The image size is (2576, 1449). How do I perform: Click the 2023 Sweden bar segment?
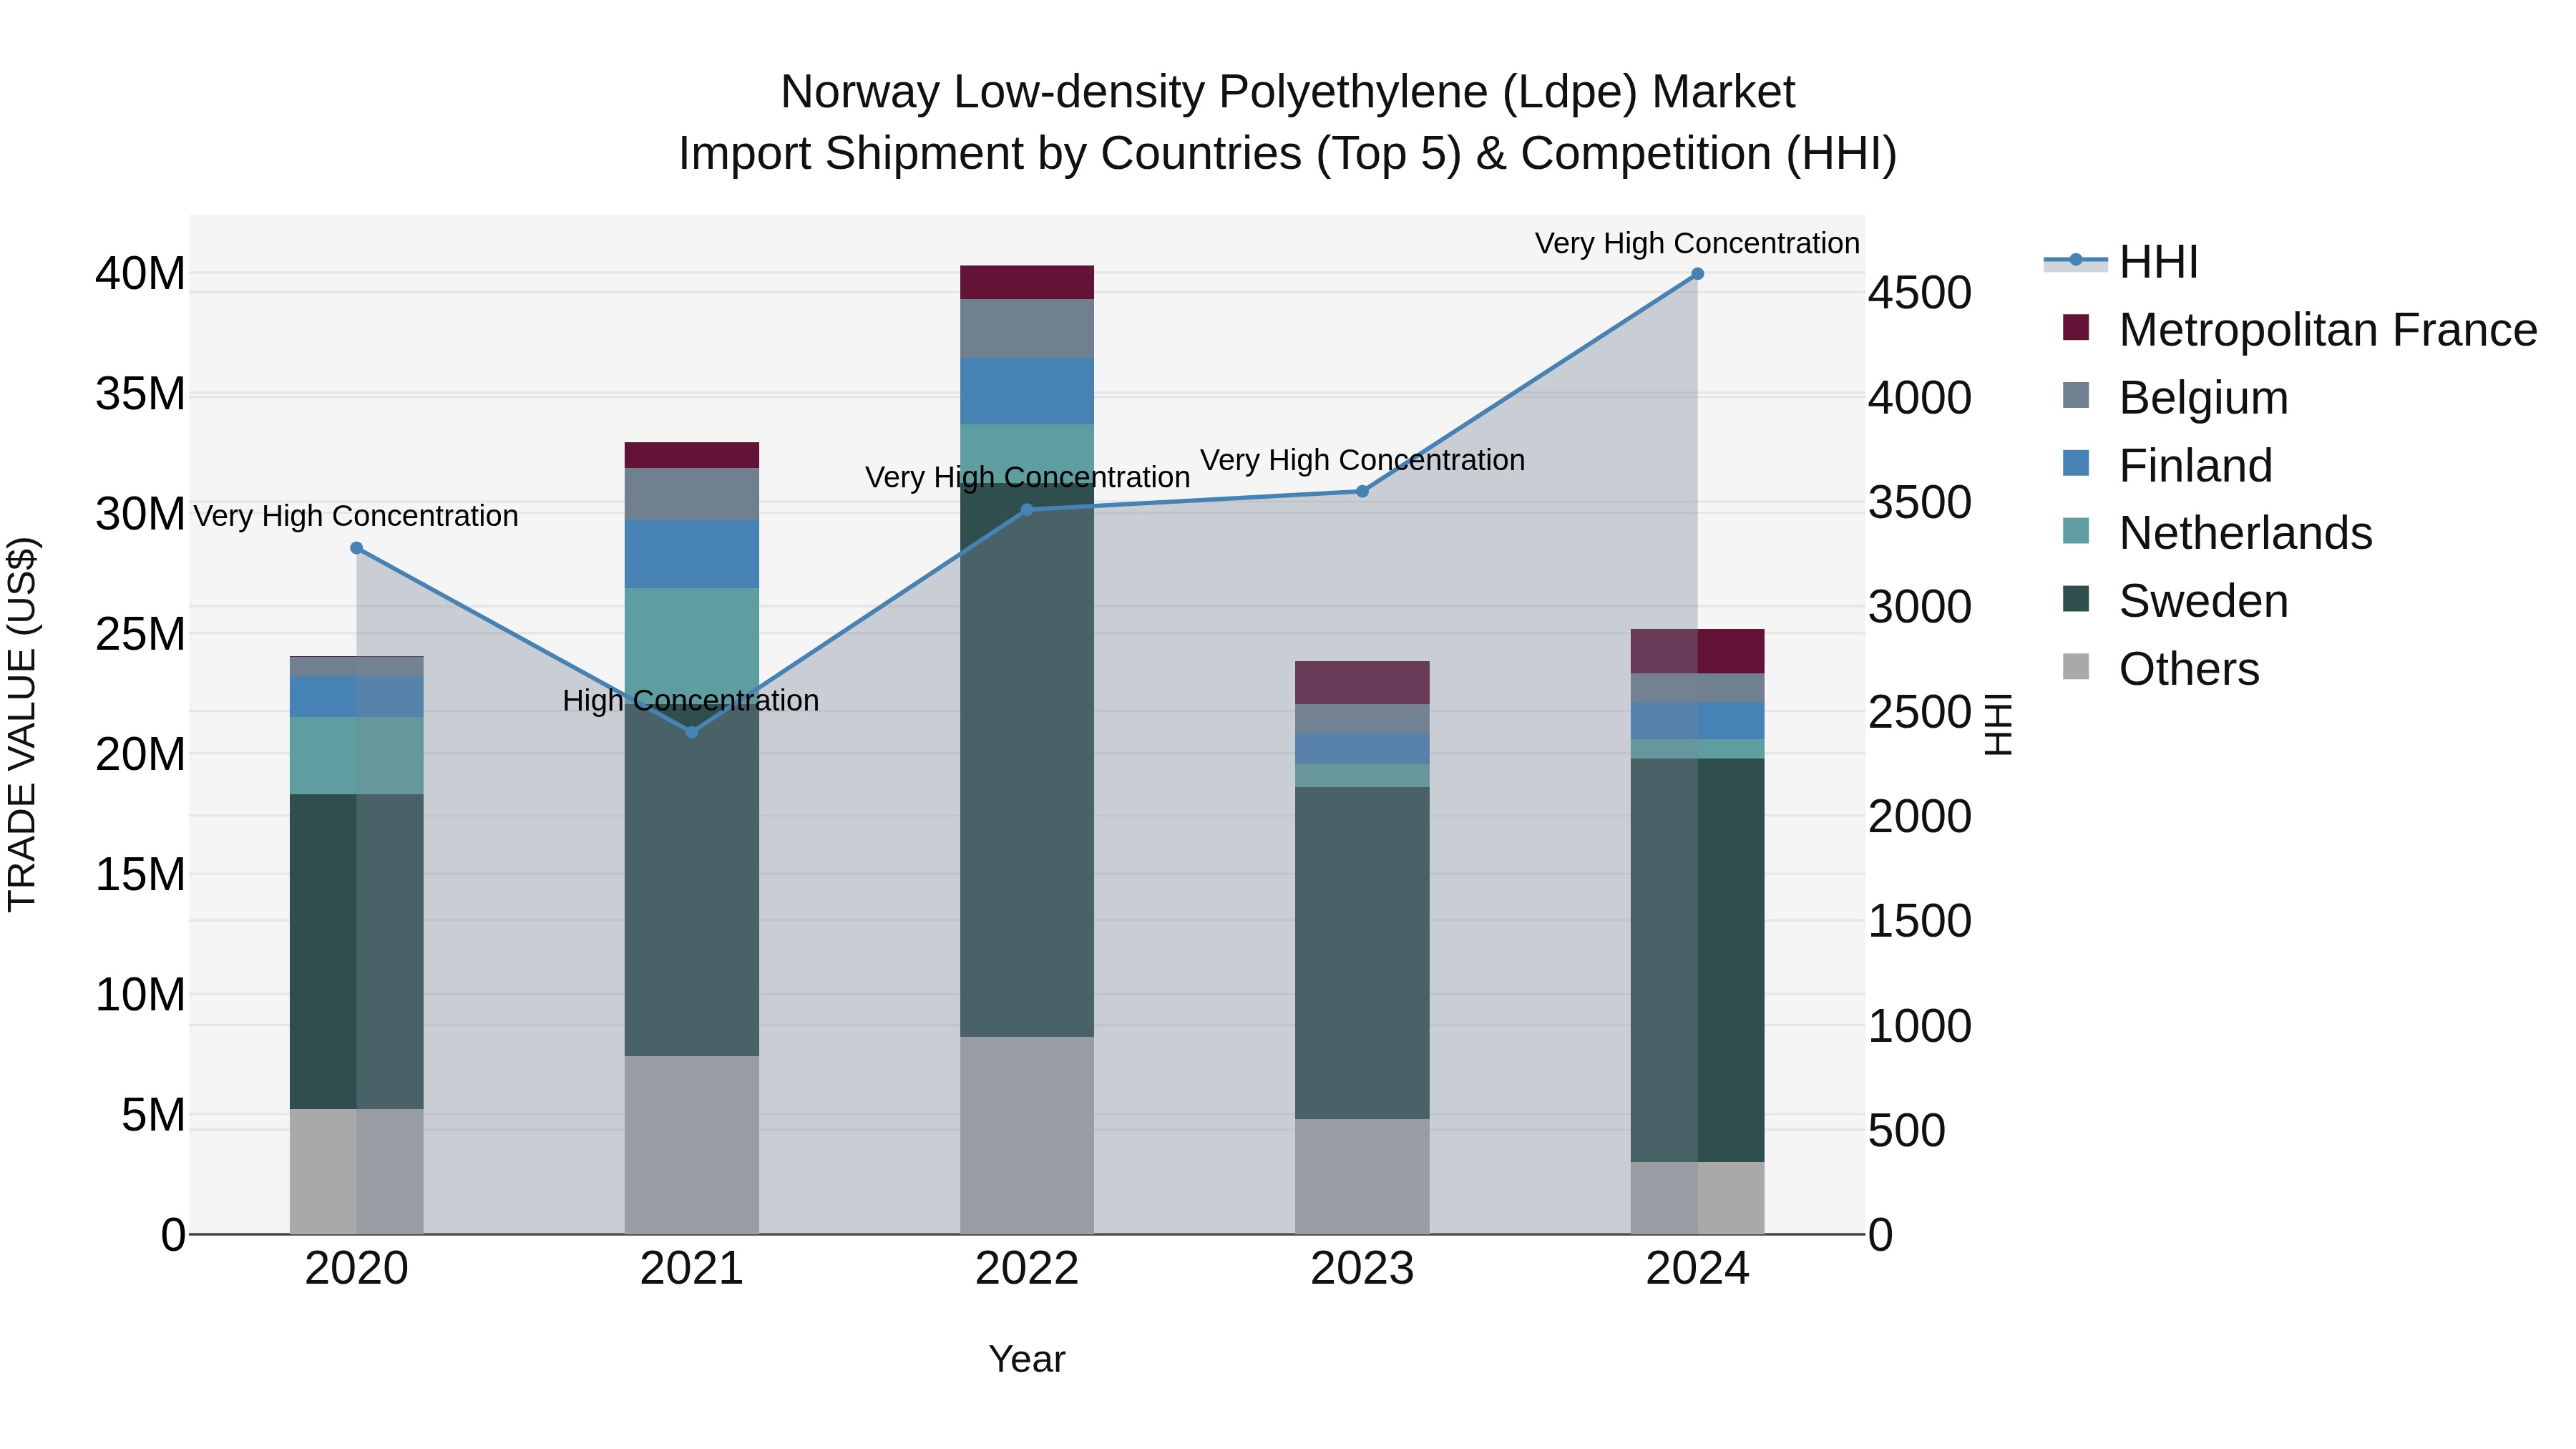point(1362,953)
